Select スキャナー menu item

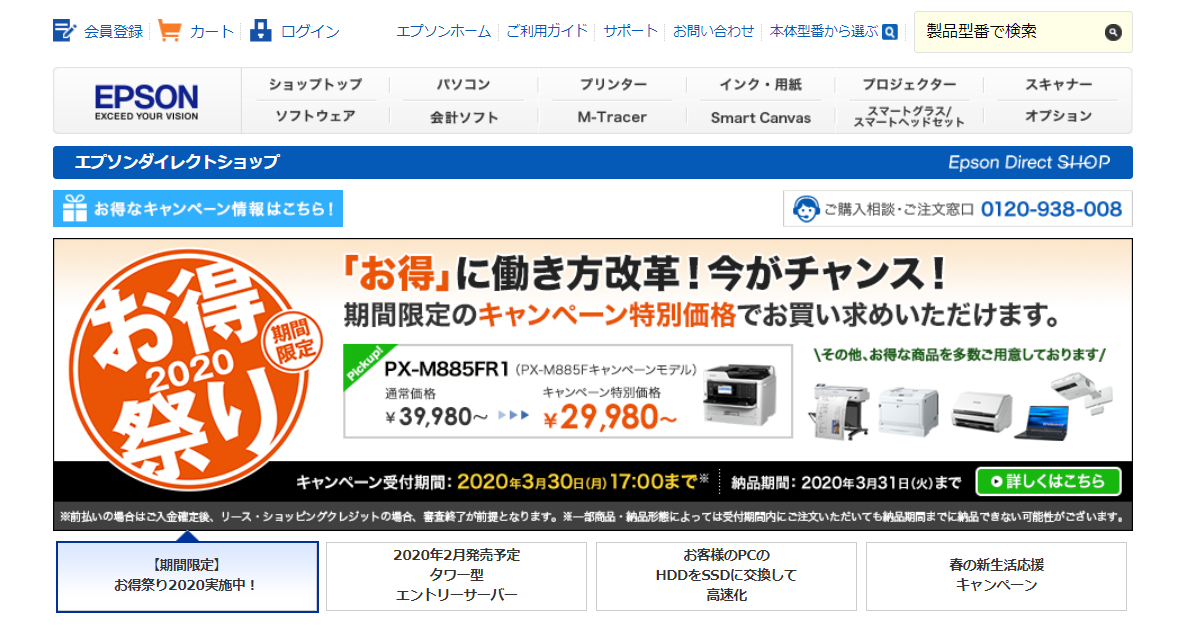point(1058,85)
